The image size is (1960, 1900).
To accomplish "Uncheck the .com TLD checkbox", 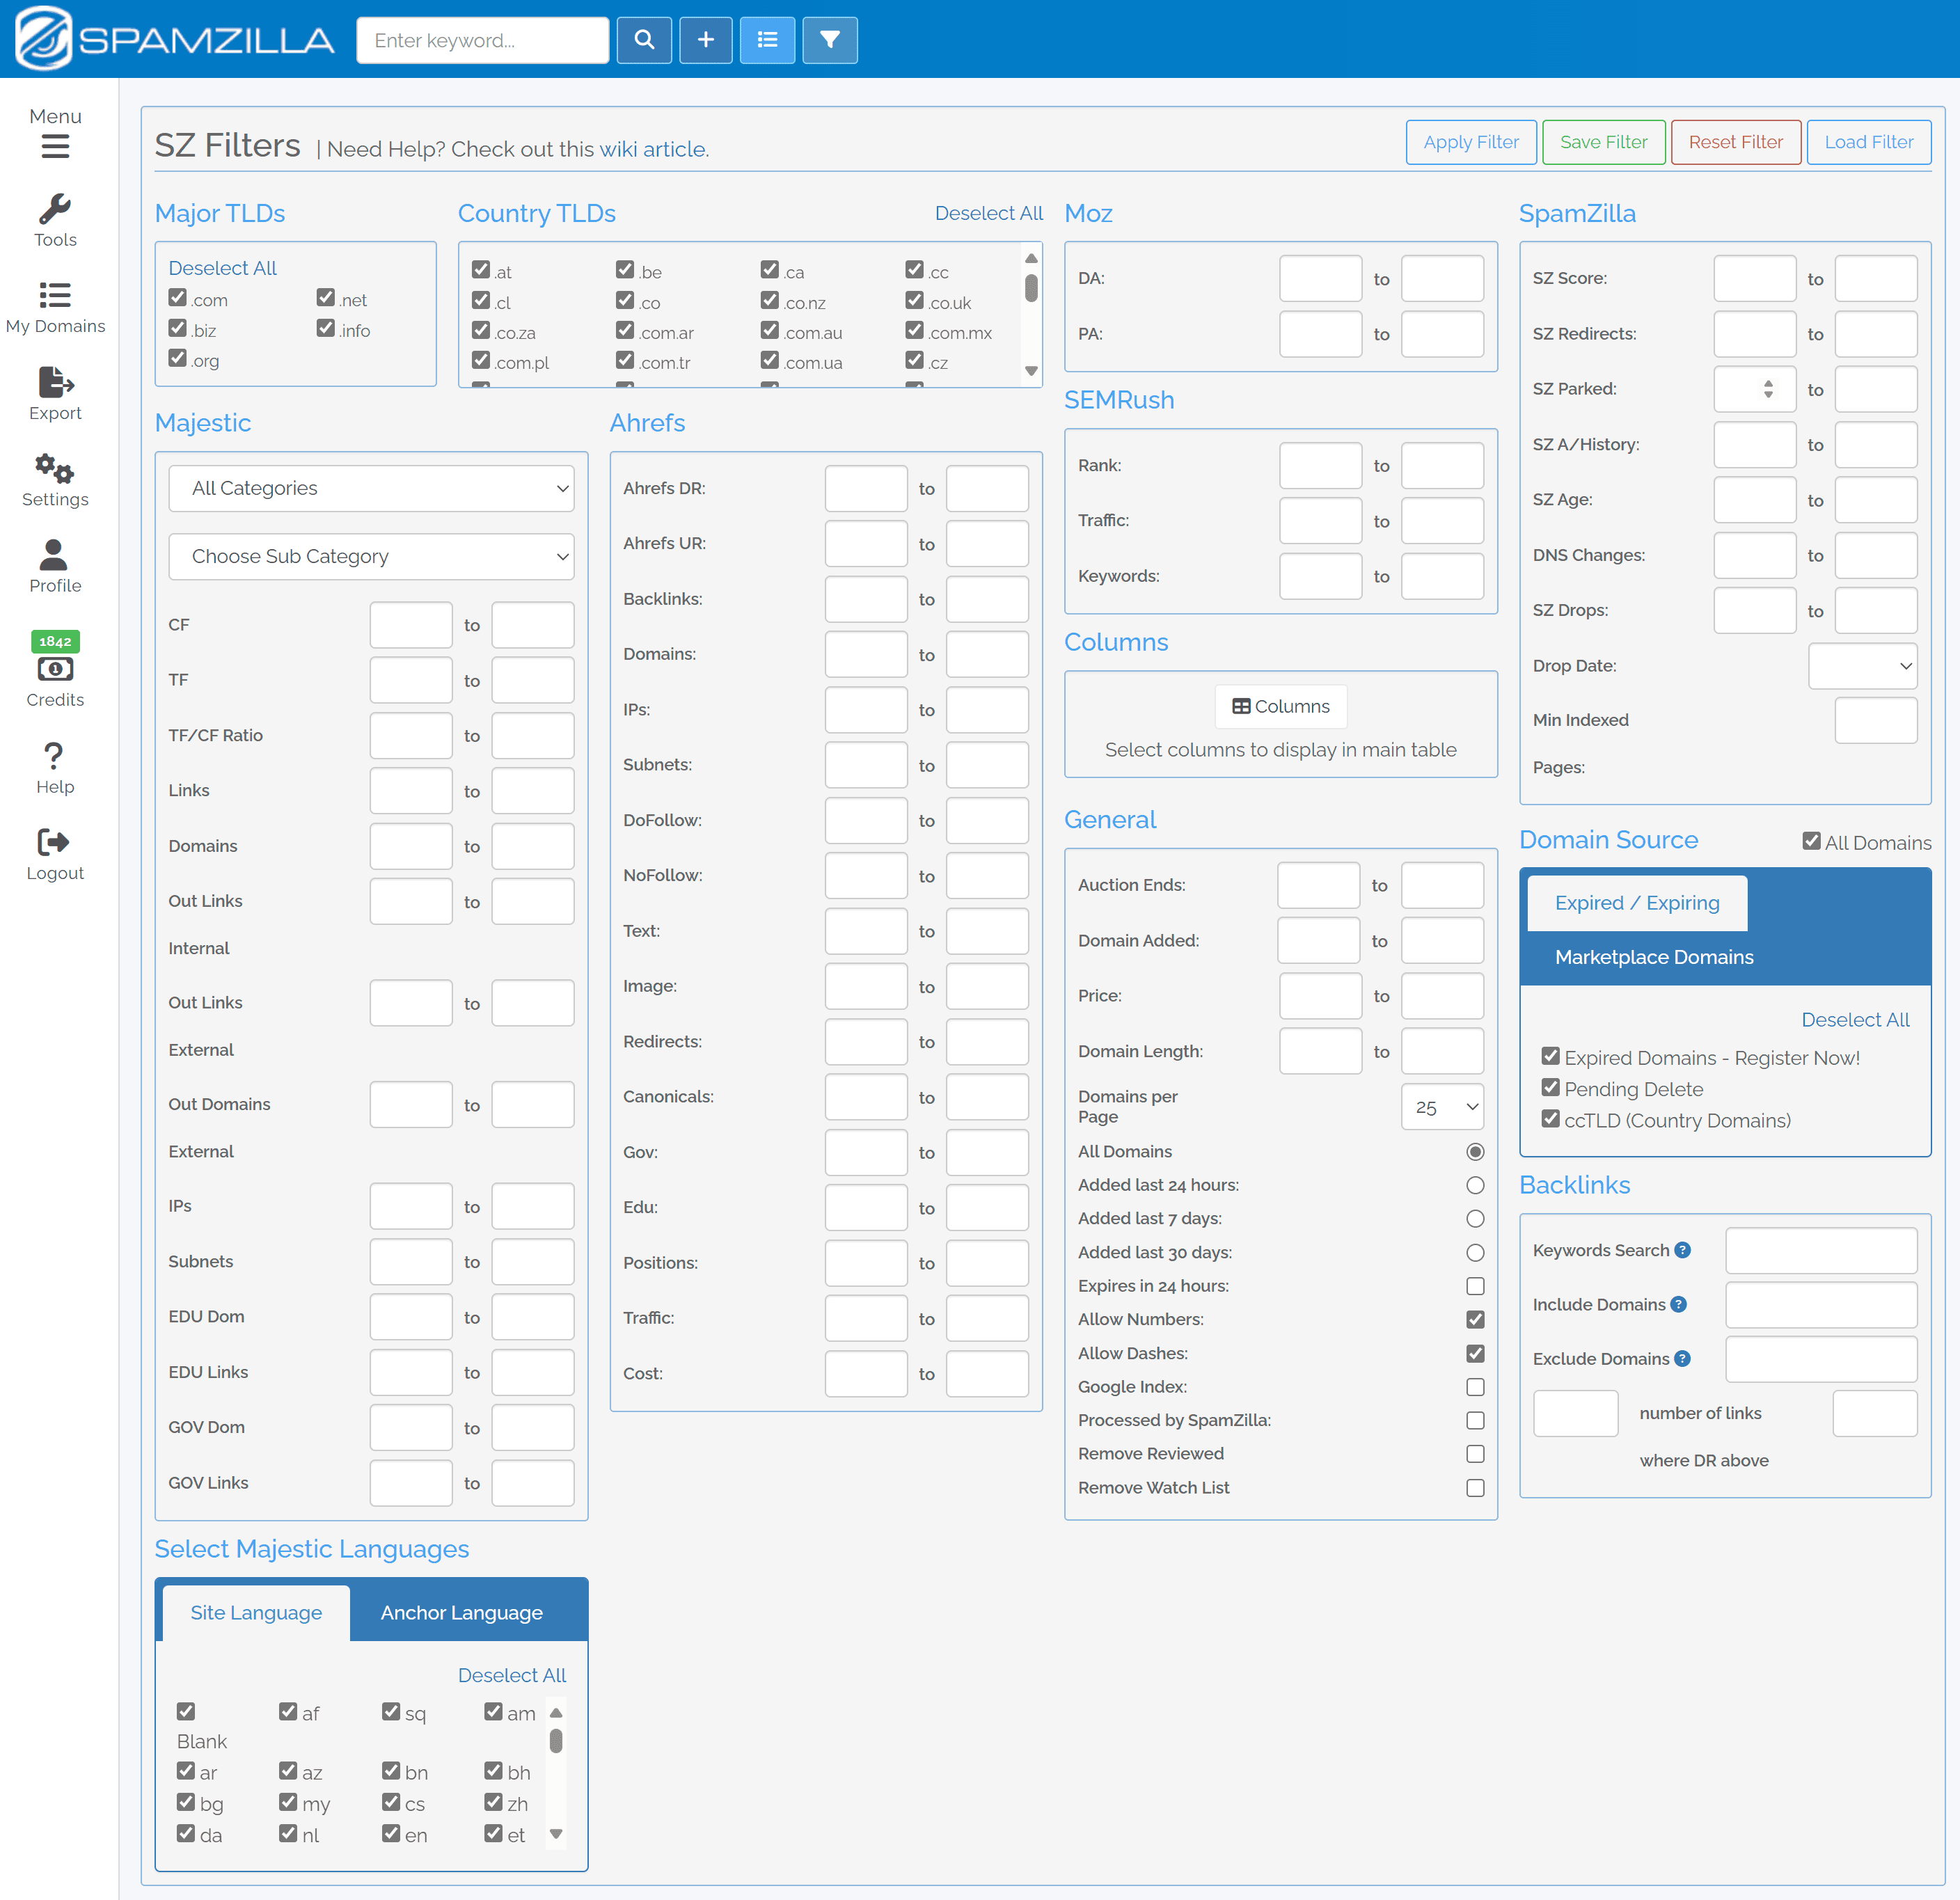I will click(178, 297).
